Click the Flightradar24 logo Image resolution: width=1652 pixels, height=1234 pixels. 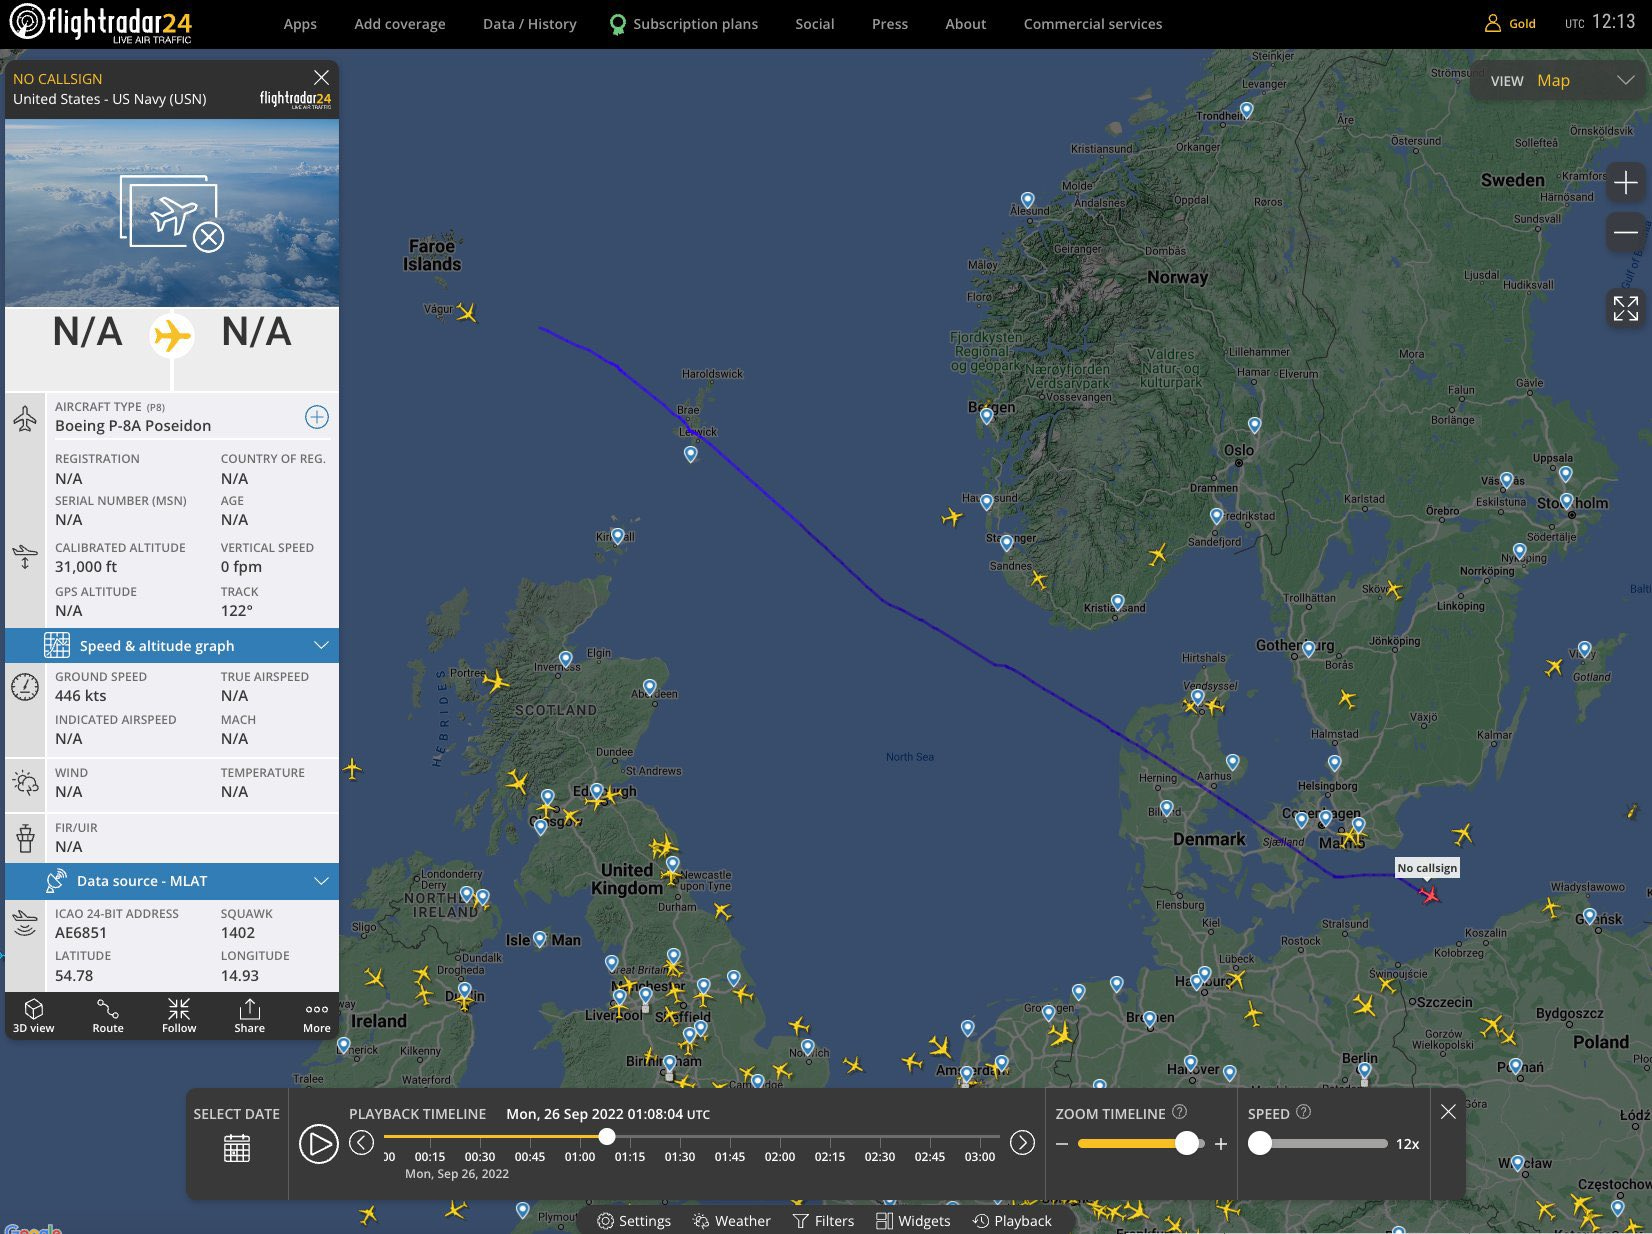click(100, 24)
